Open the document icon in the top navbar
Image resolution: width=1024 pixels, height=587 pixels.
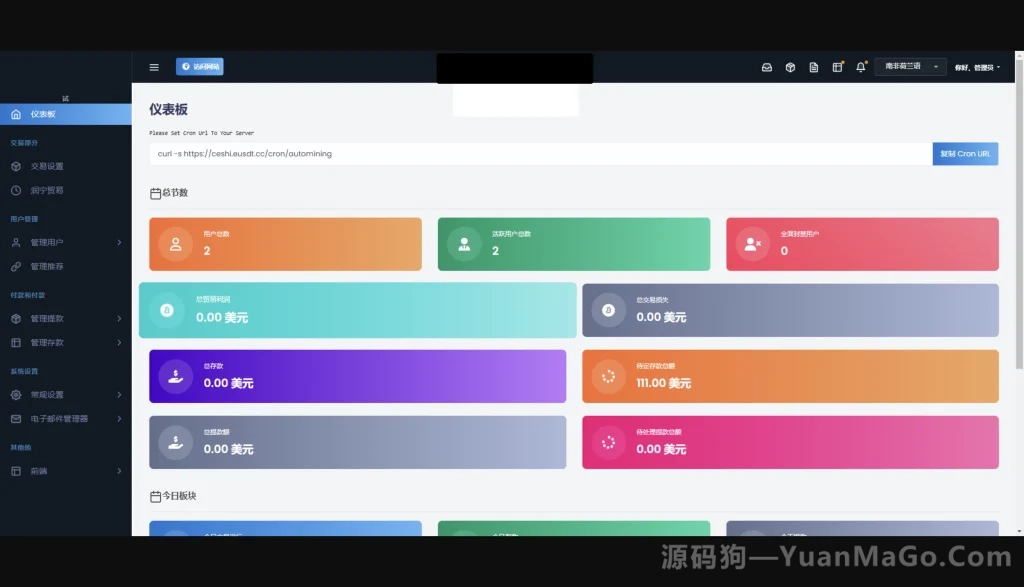(813, 66)
